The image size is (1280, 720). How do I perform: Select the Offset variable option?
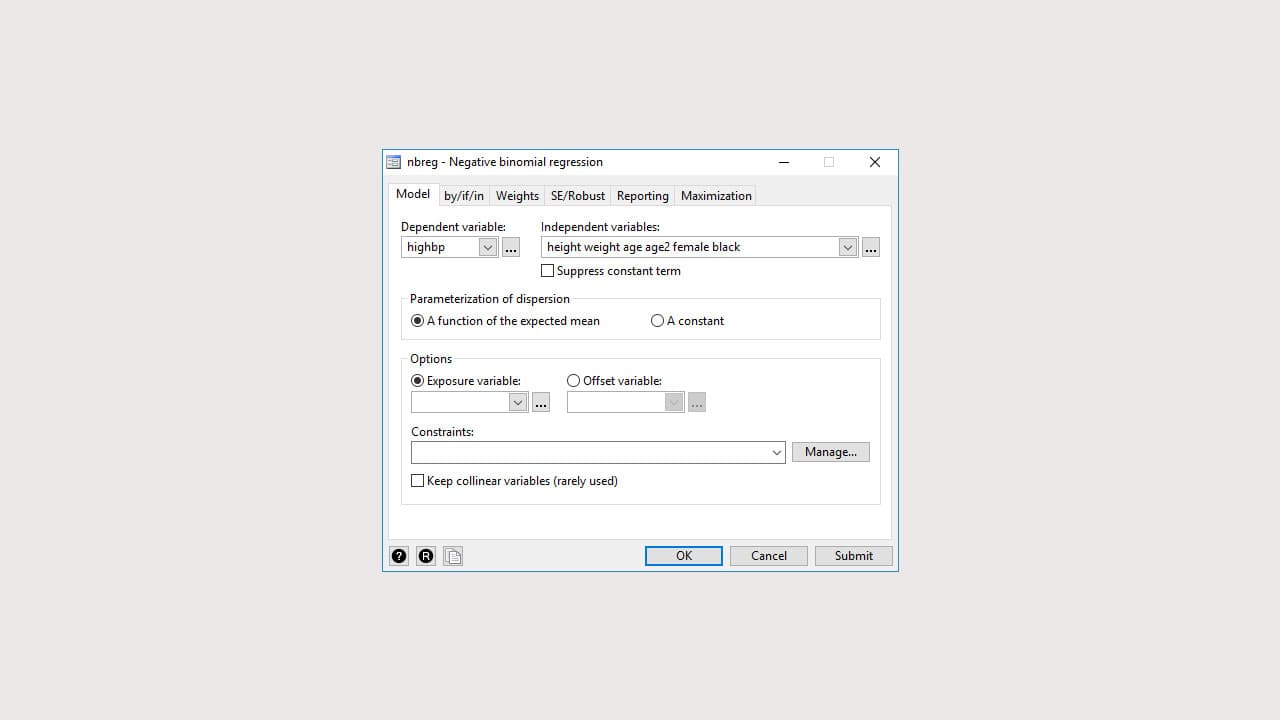pyautogui.click(x=573, y=380)
